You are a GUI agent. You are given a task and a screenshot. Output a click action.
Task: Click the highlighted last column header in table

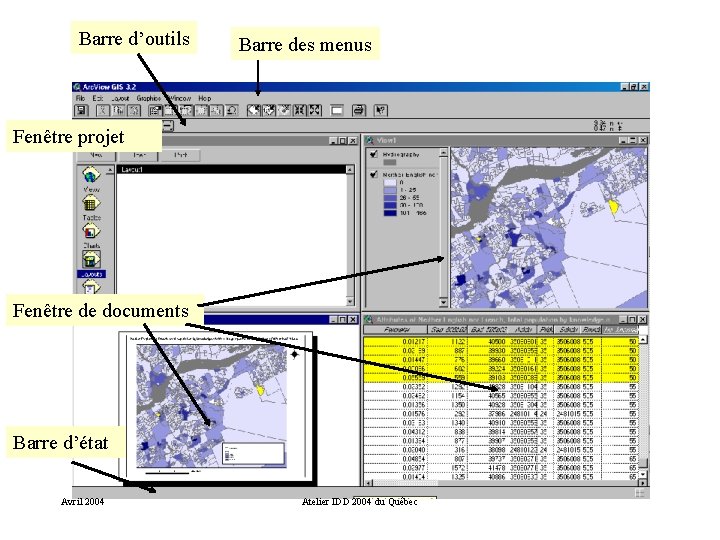(620, 330)
